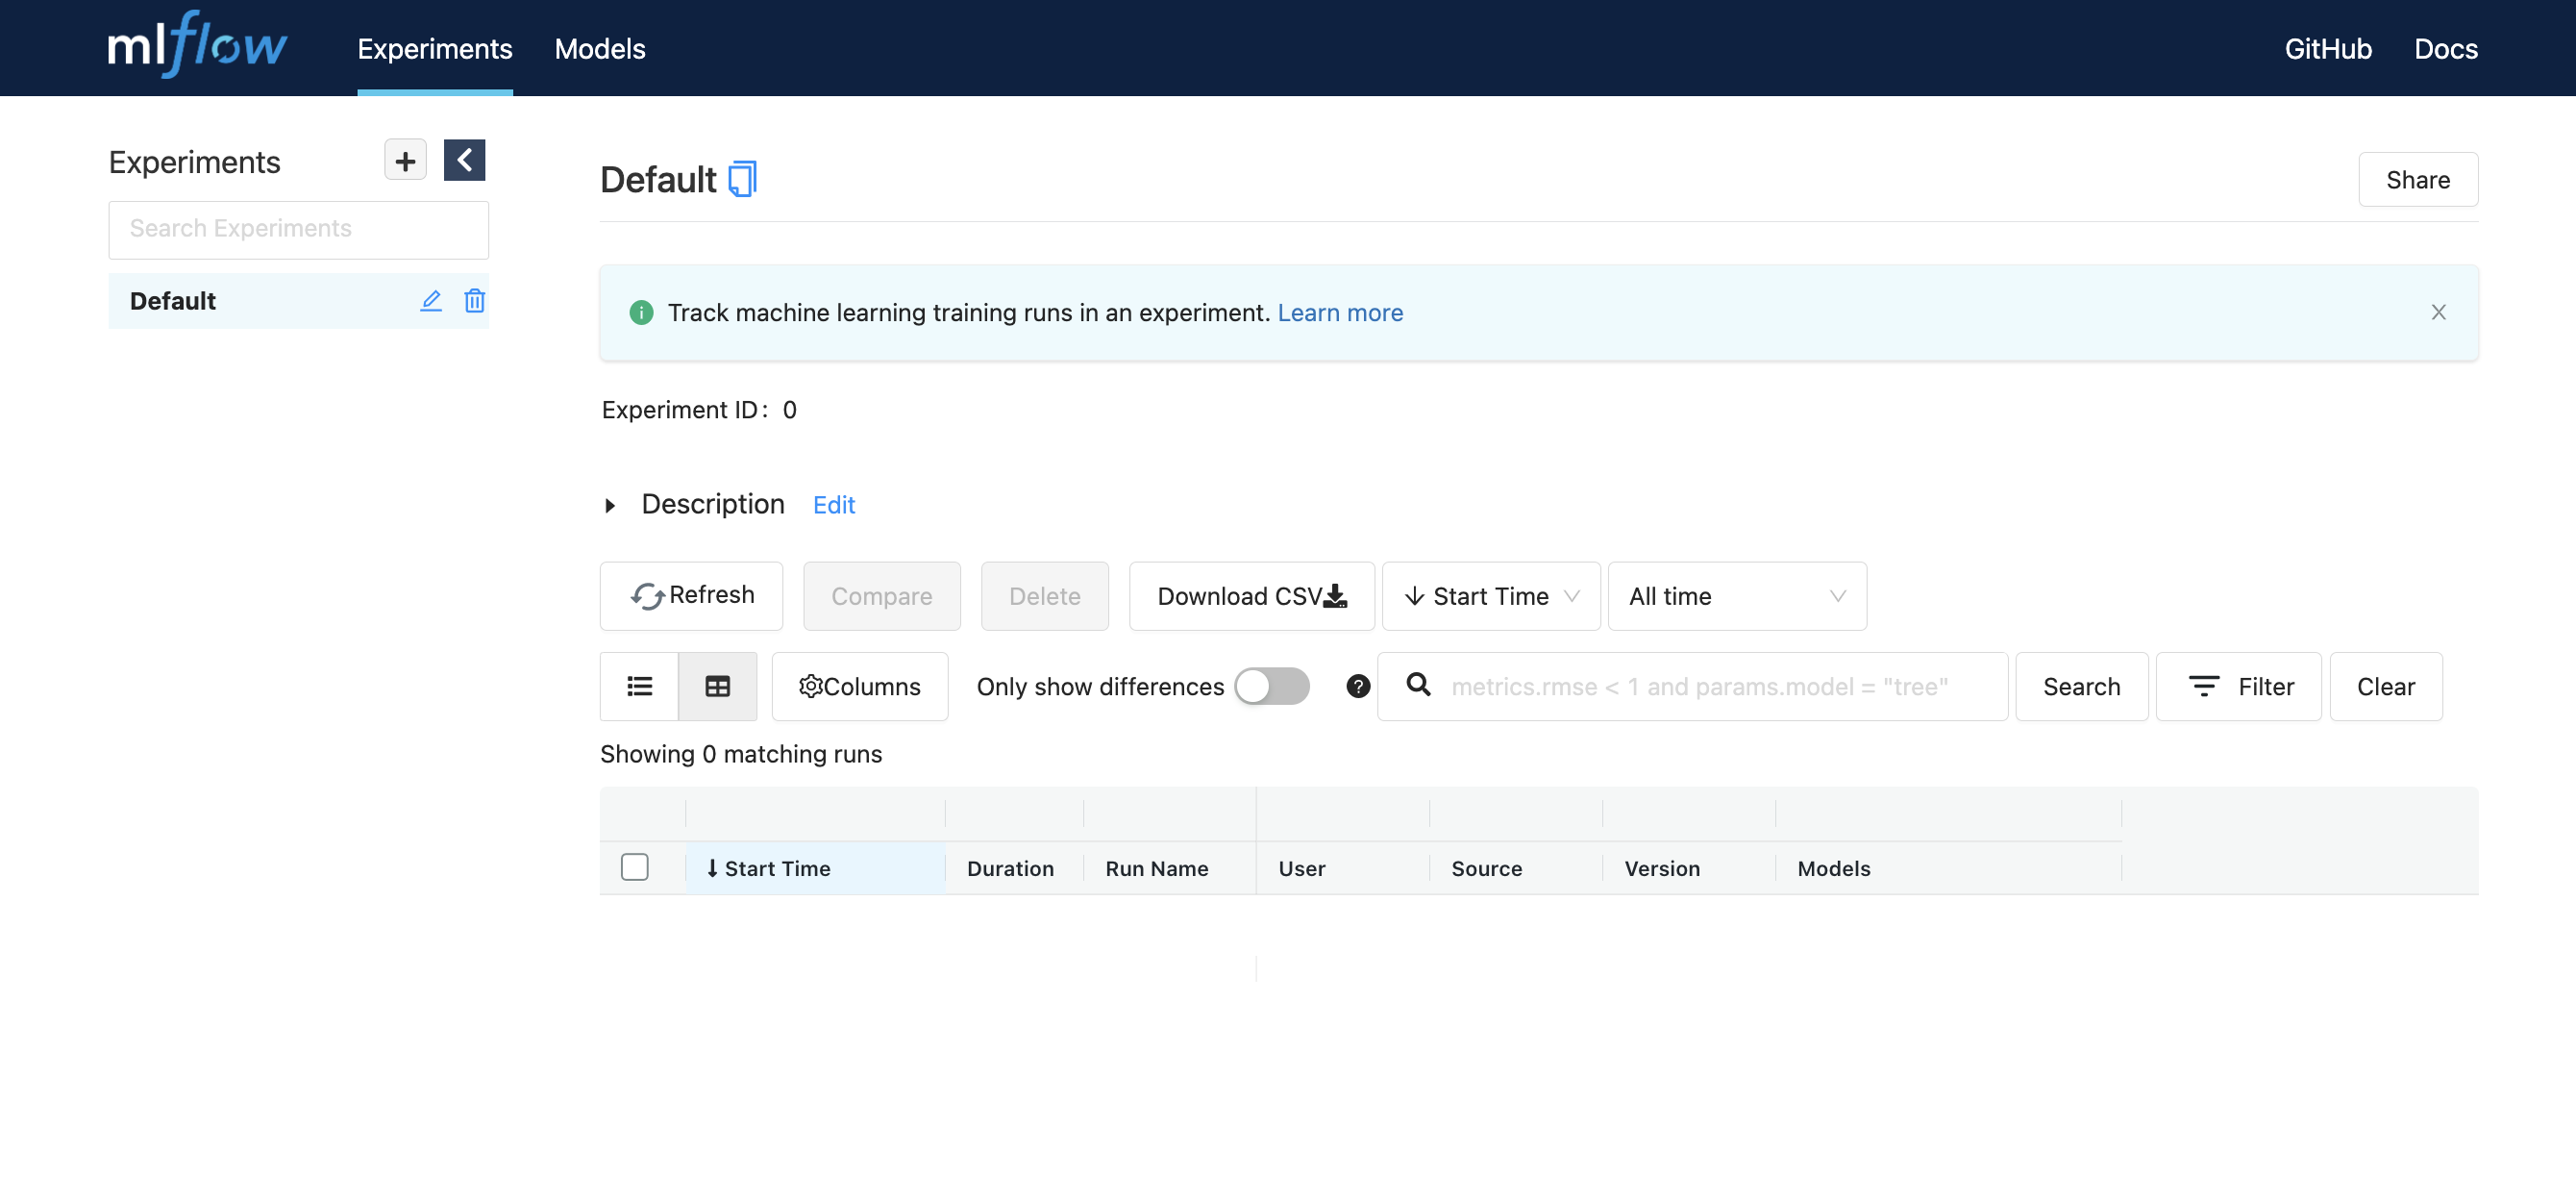
Task: Expand the Description section
Action: coord(610,505)
